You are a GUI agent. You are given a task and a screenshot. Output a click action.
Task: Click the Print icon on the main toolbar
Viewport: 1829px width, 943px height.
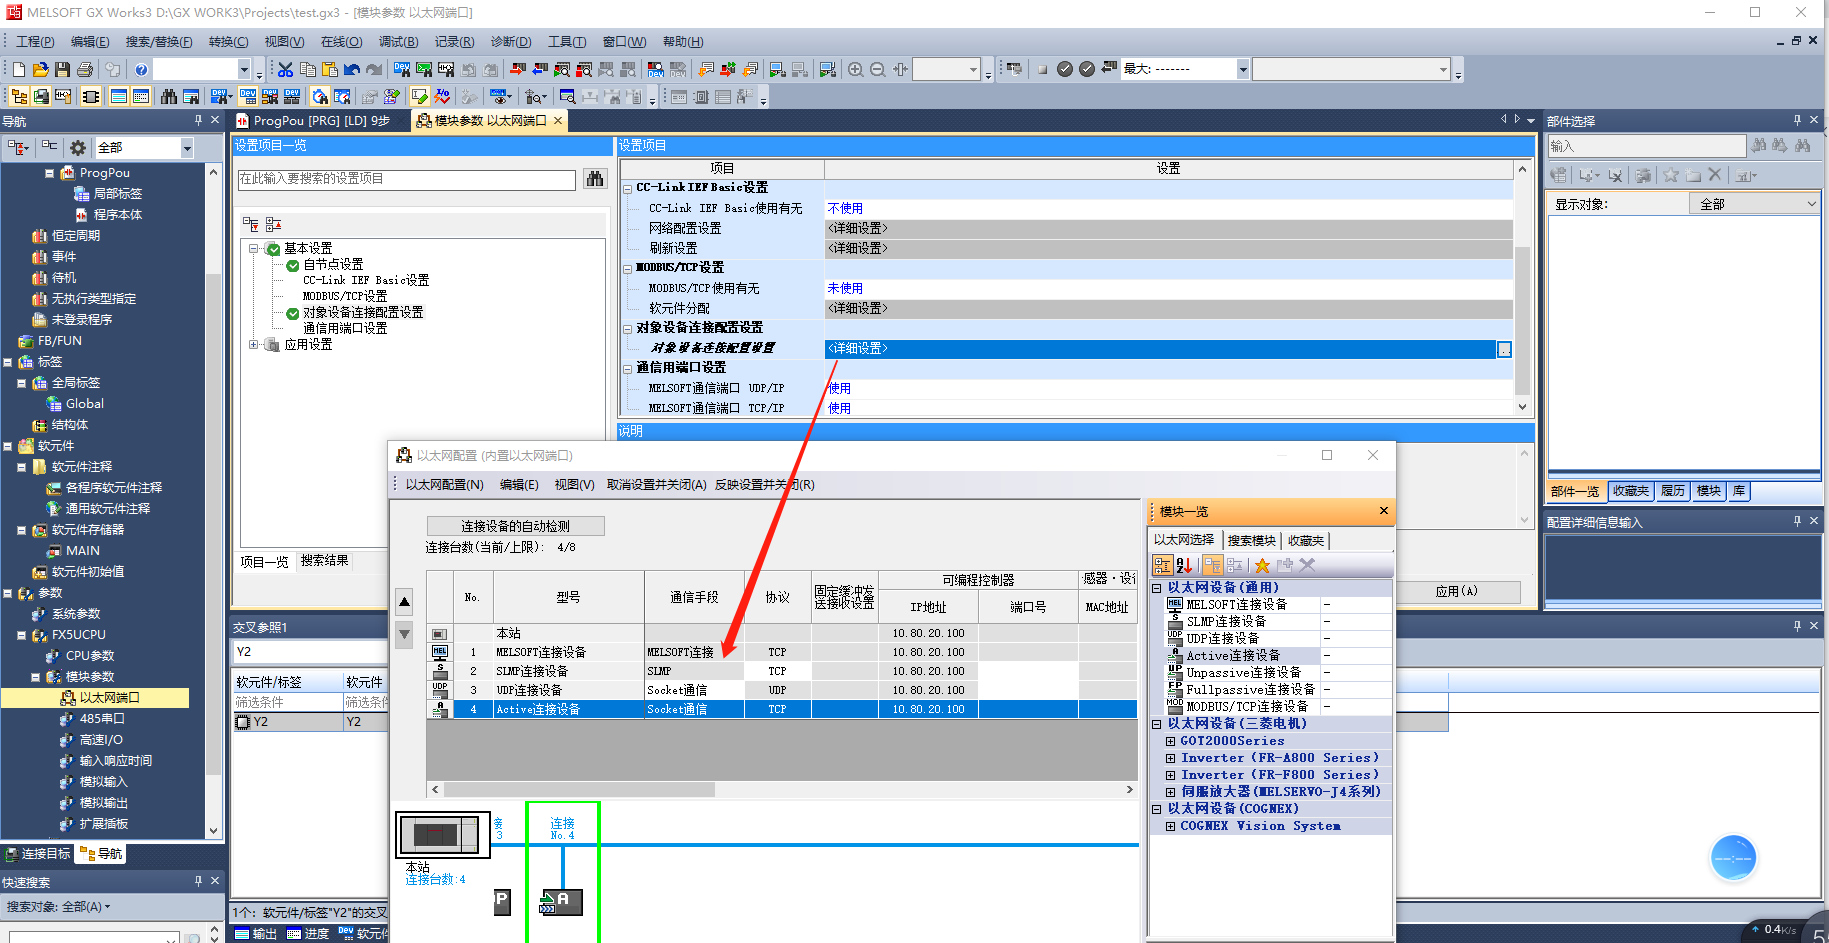click(84, 68)
